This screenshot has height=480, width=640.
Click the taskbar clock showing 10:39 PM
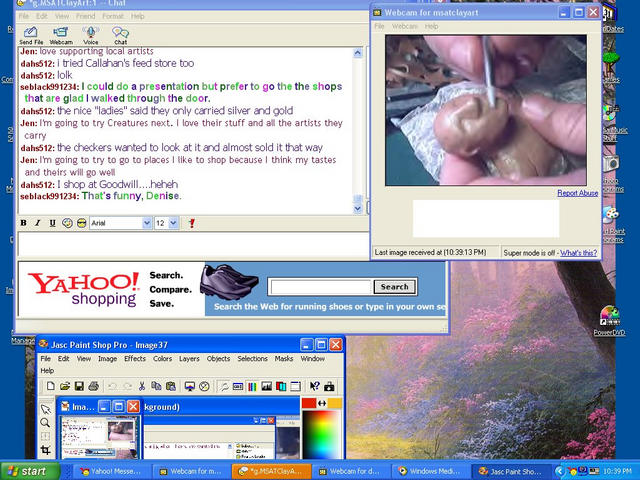[x=617, y=471]
